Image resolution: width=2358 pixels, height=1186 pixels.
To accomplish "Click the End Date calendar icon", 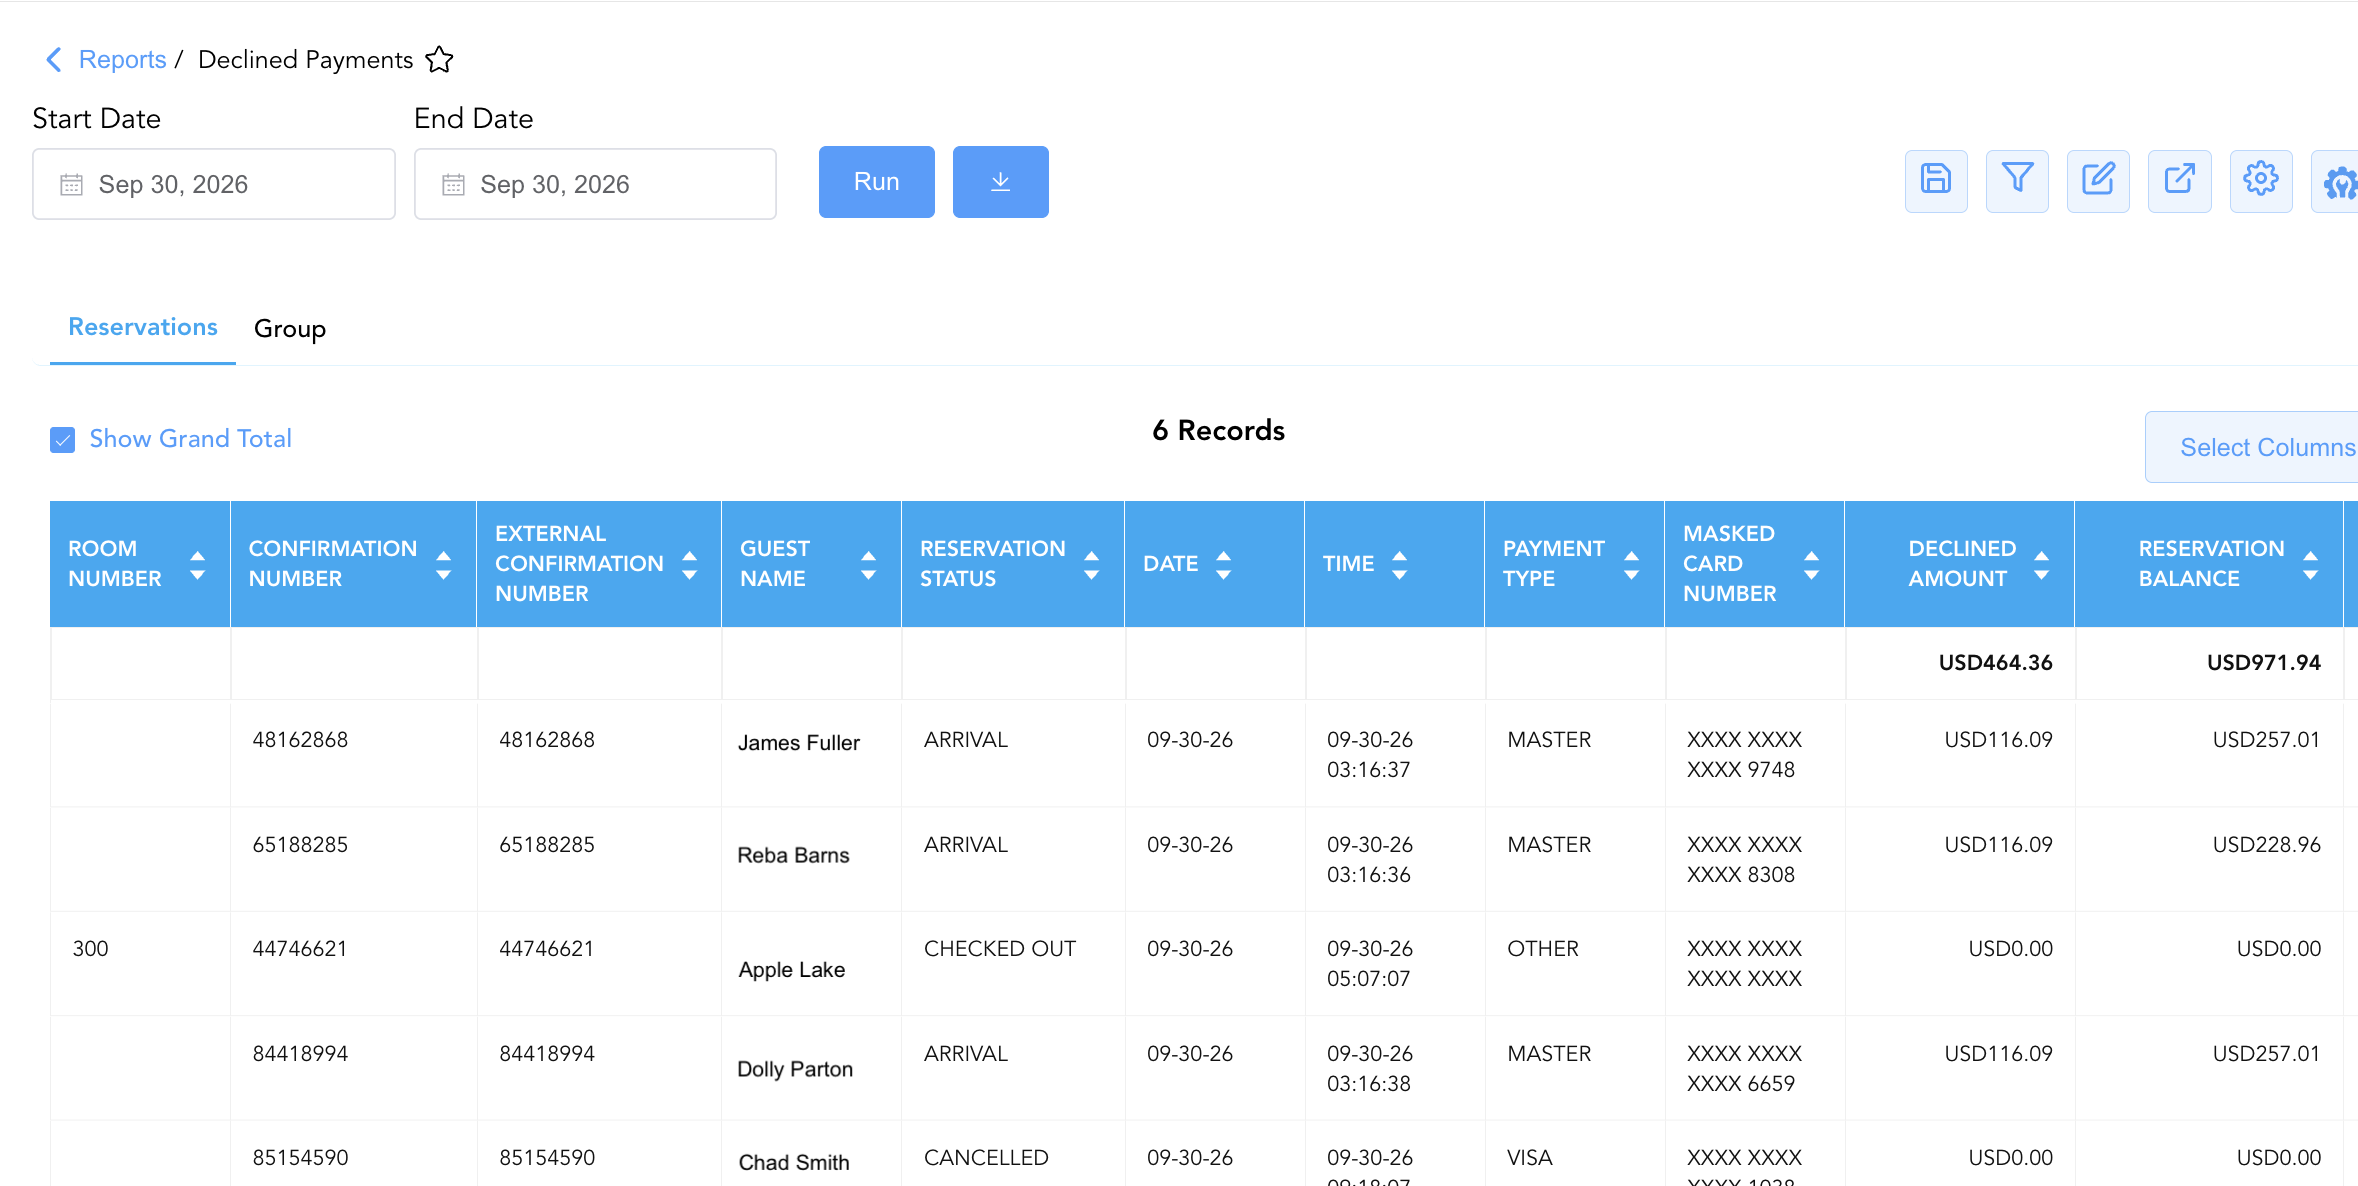I will click(x=453, y=184).
